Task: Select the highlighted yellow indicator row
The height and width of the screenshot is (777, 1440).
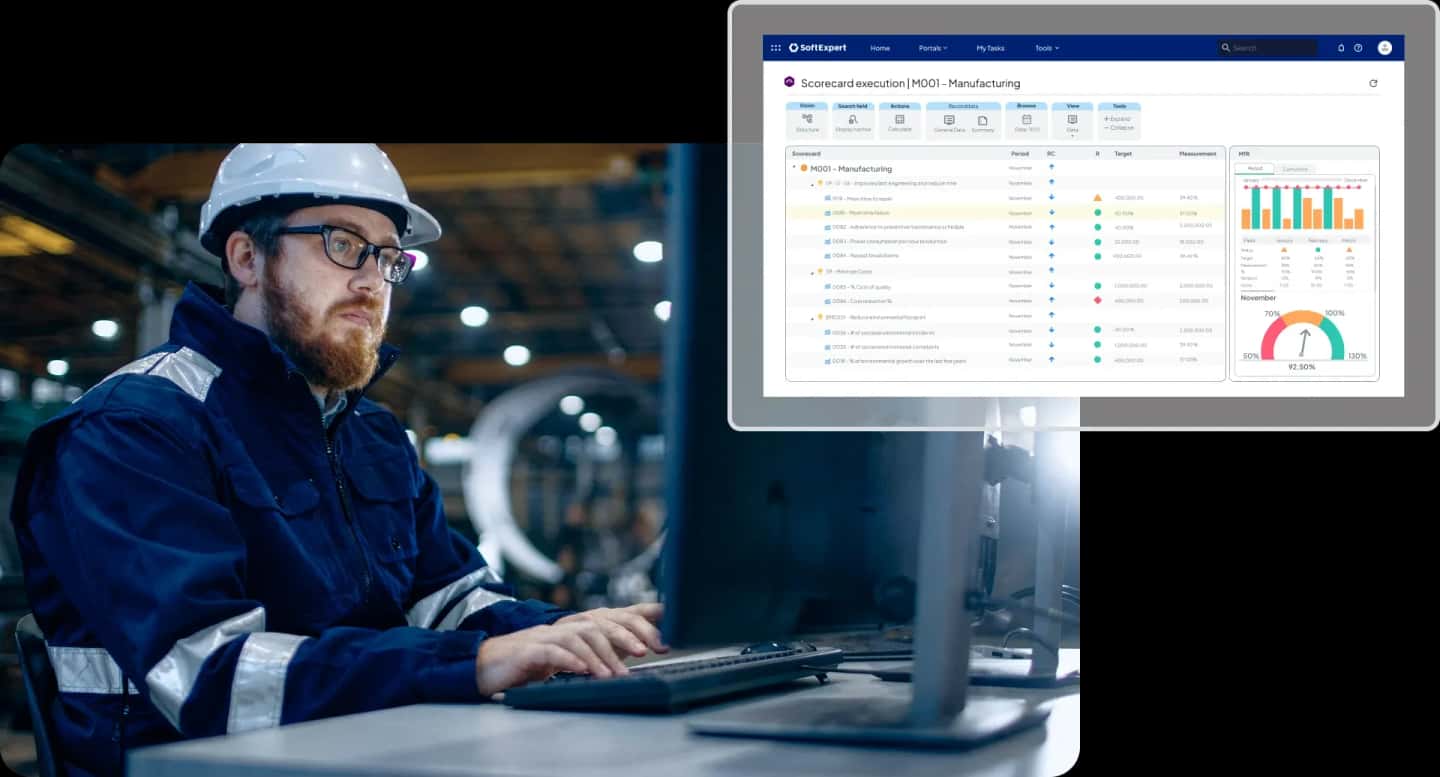Action: tap(1005, 213)
